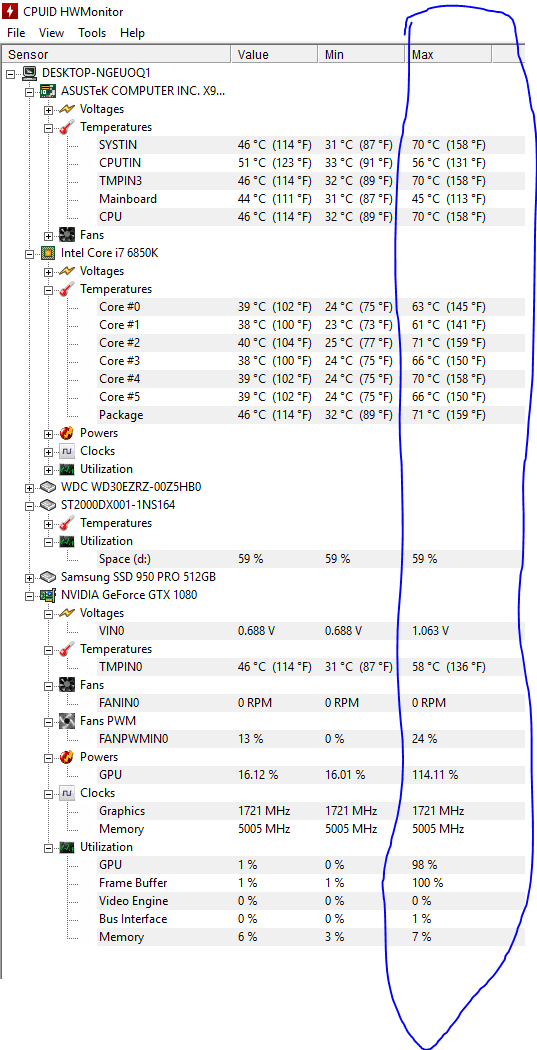Click the Sensor column header
This screenshot has height=1050, width=537.
click(x=117, y=54)
